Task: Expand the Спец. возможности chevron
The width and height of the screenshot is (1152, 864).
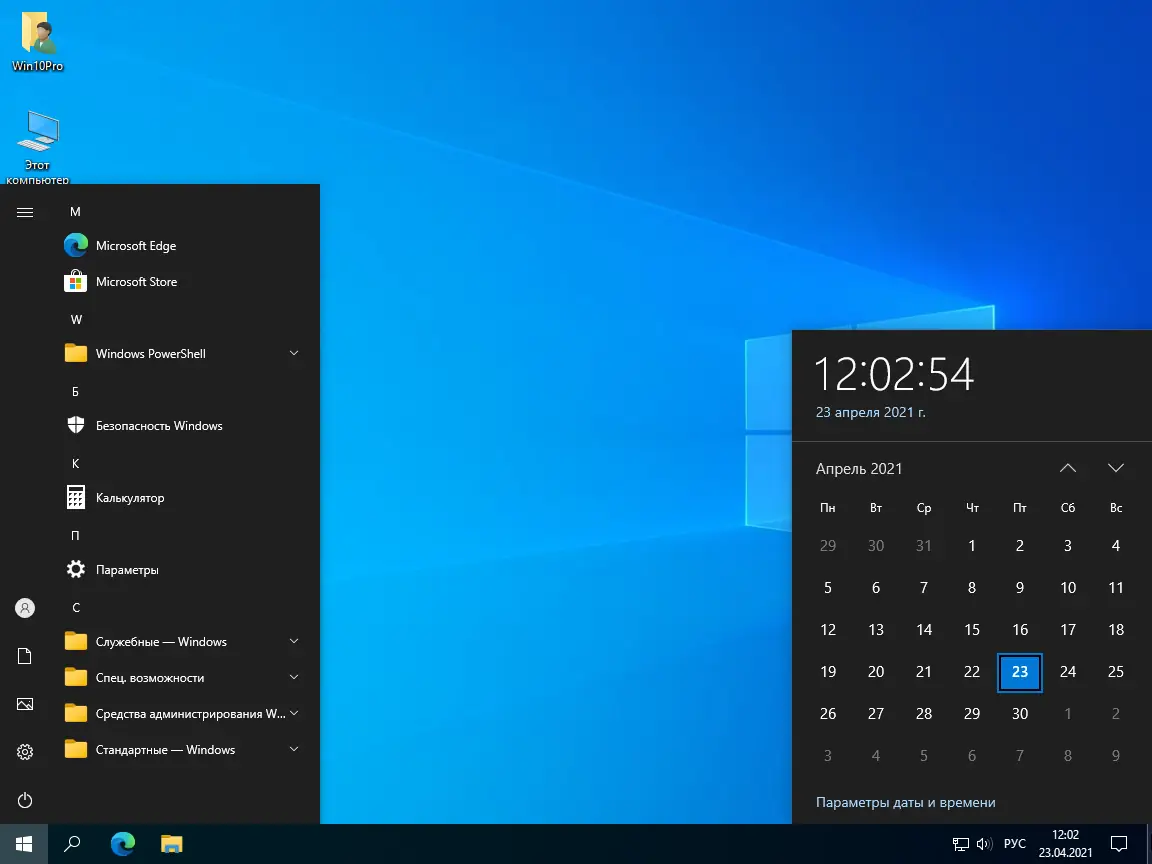Action: tap(294, 677)
